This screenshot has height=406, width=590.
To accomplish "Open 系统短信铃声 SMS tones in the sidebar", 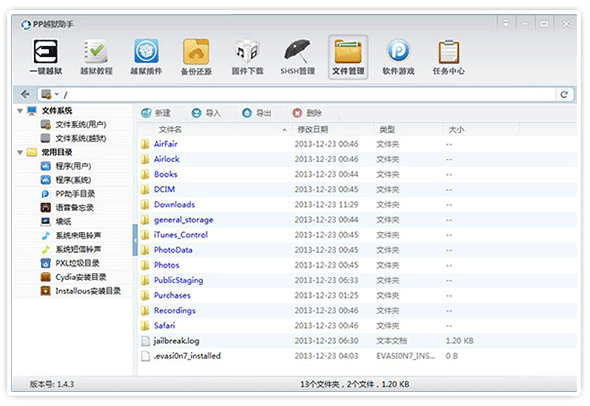I will click(x=71, y=249).
